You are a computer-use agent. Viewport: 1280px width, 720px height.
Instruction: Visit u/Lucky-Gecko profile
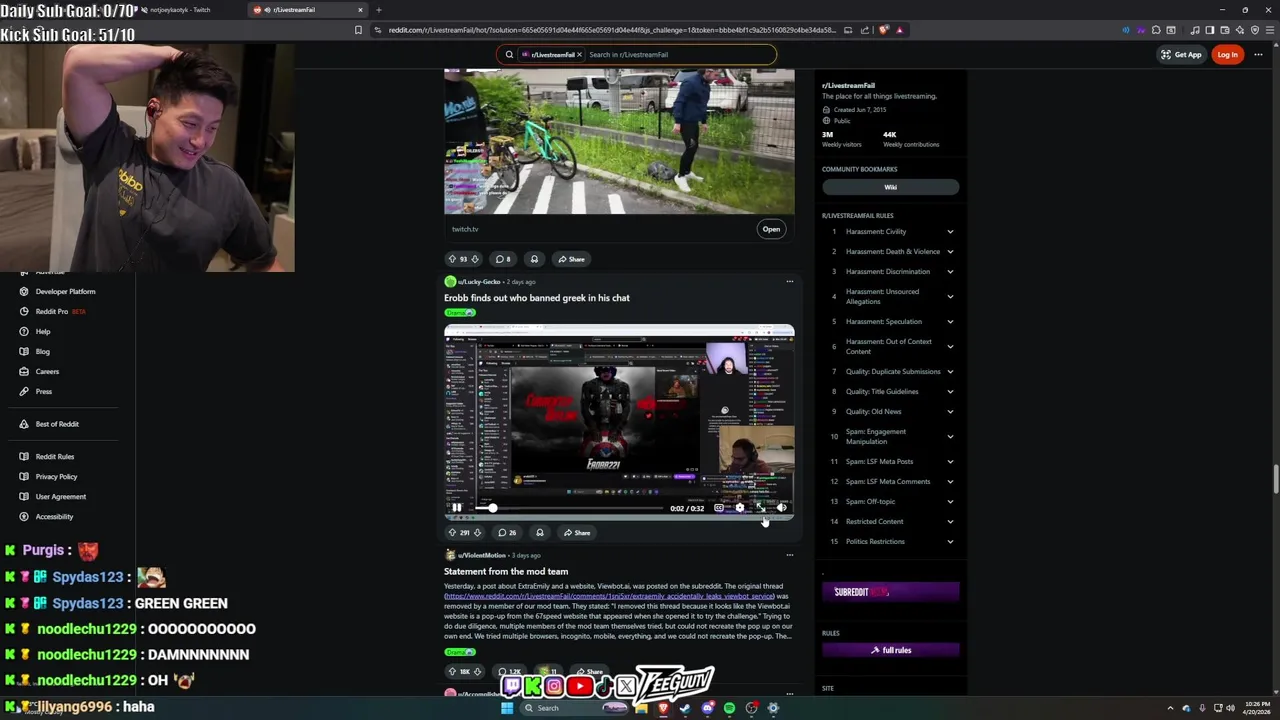[x=479, y=282]
